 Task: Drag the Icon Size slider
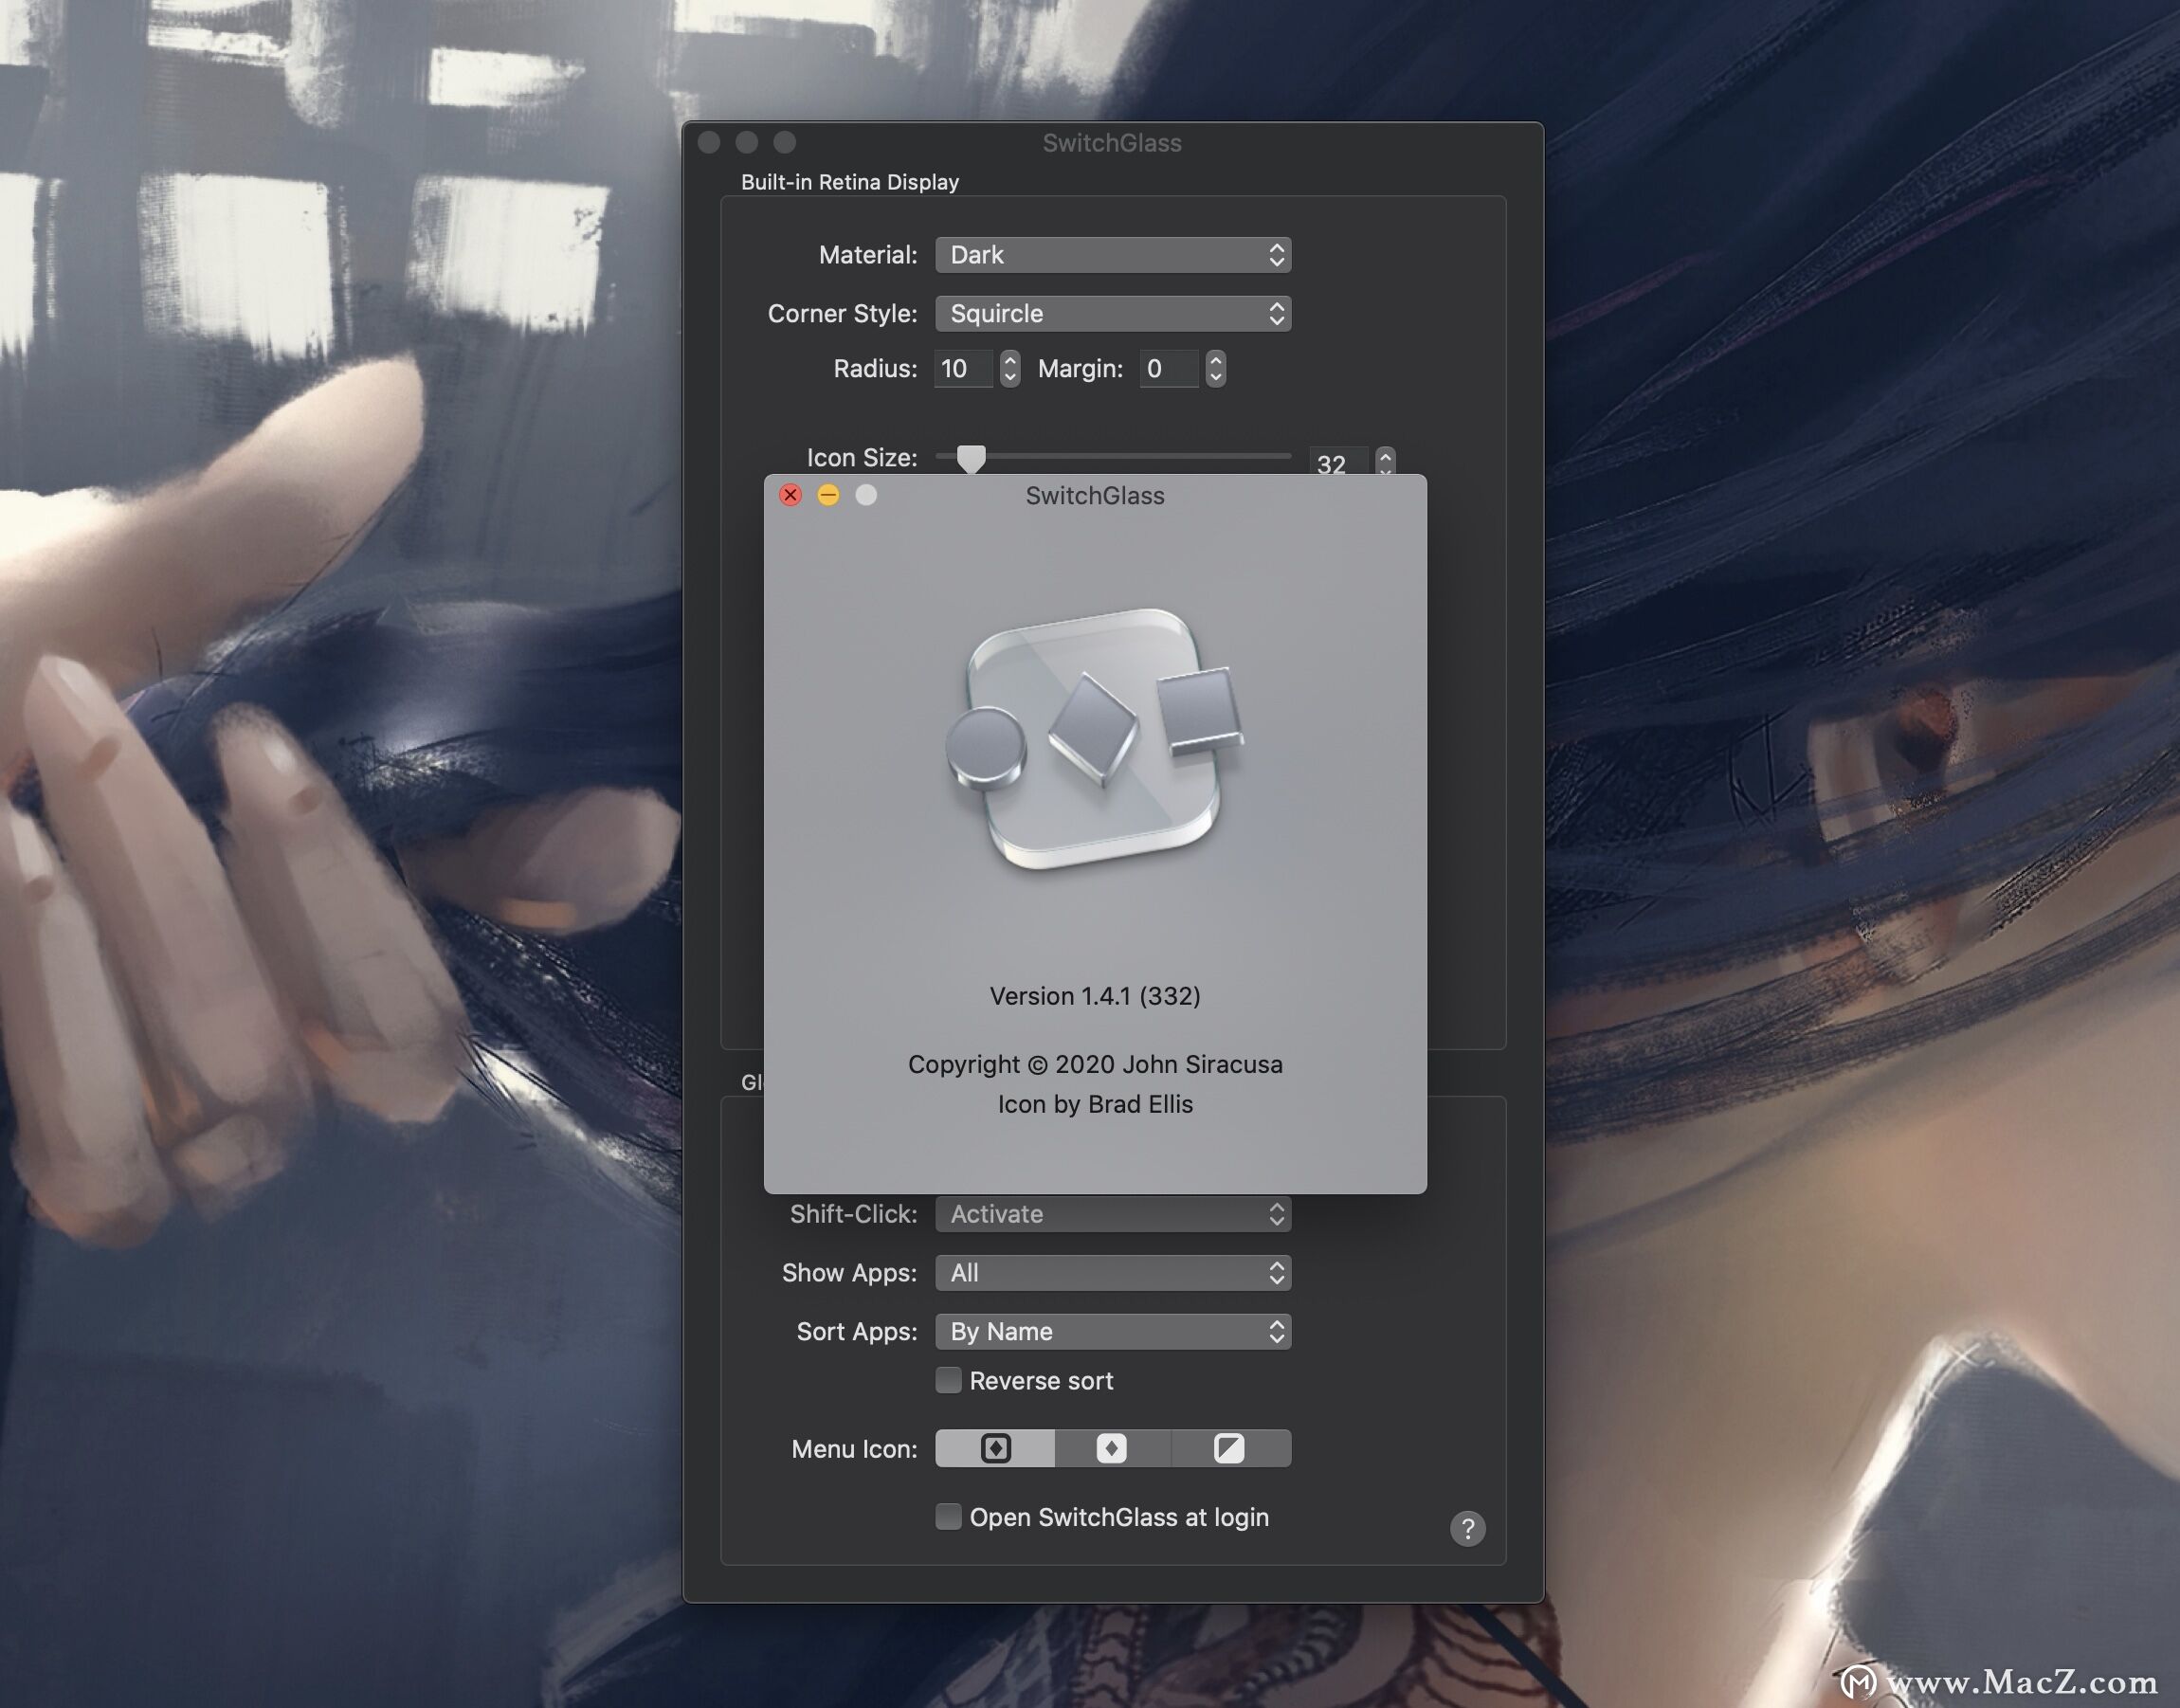[x=973, y=457]
